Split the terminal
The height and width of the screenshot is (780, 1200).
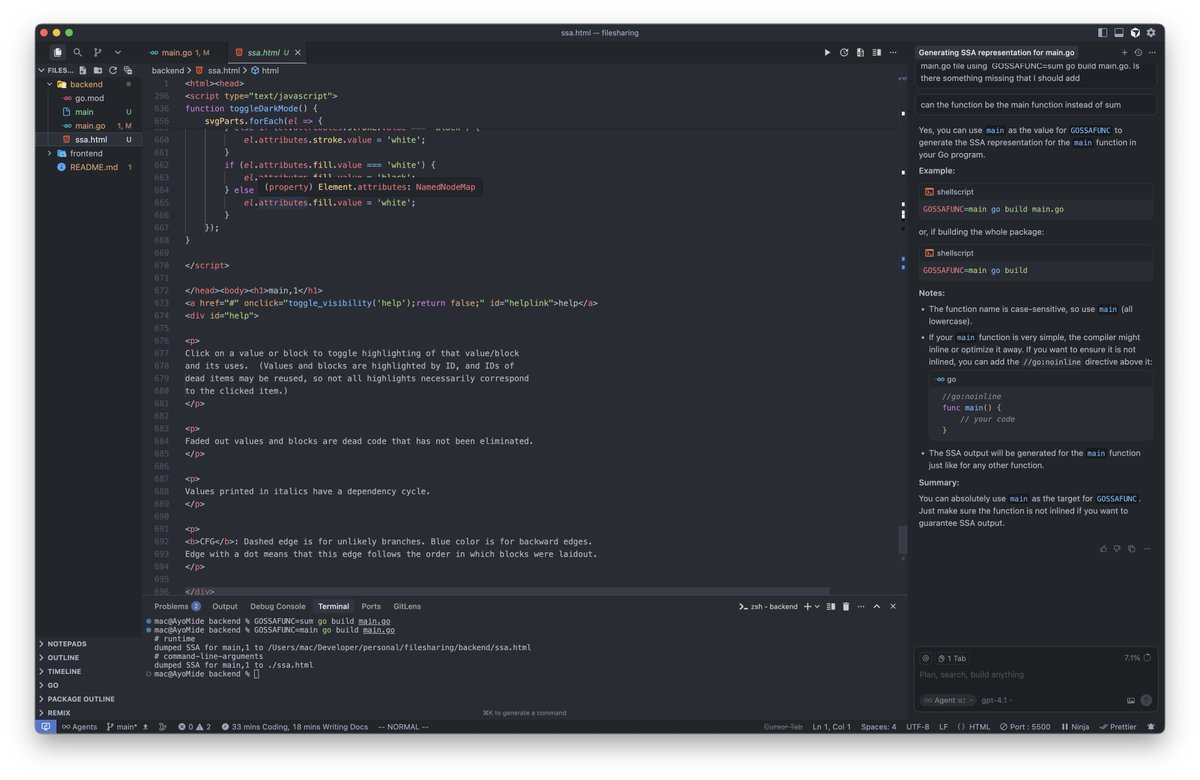[x=831, y=606]
